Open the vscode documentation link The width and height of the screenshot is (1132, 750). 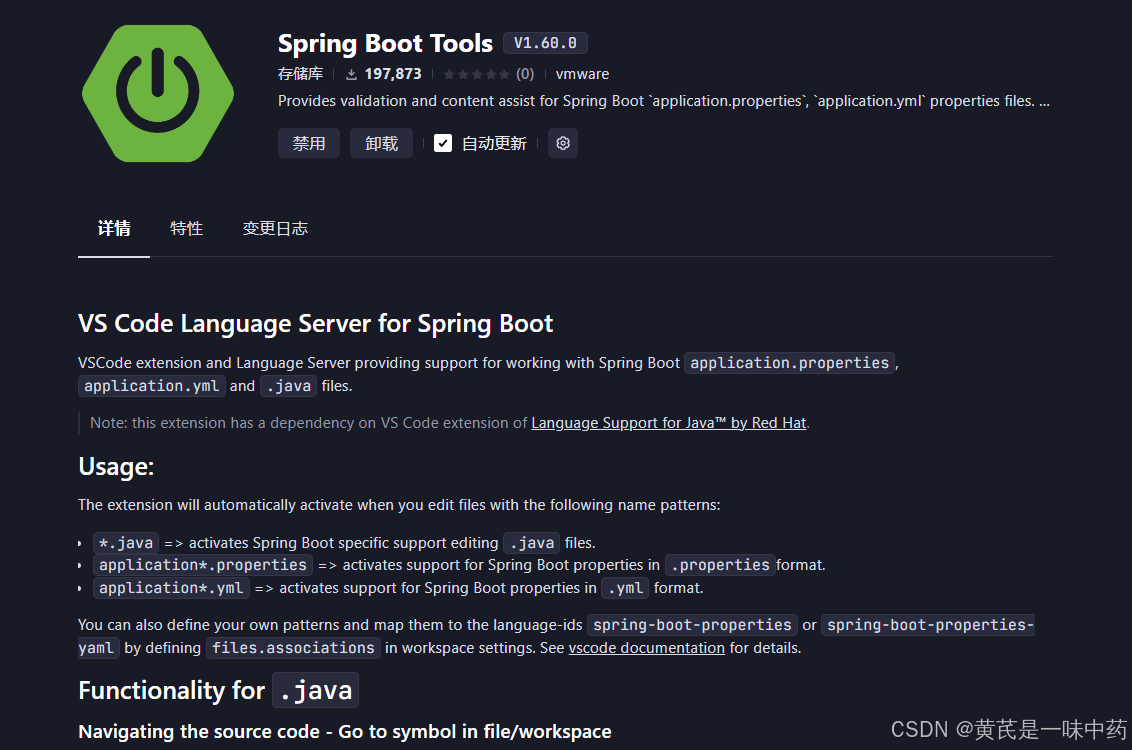click(647, 648)
